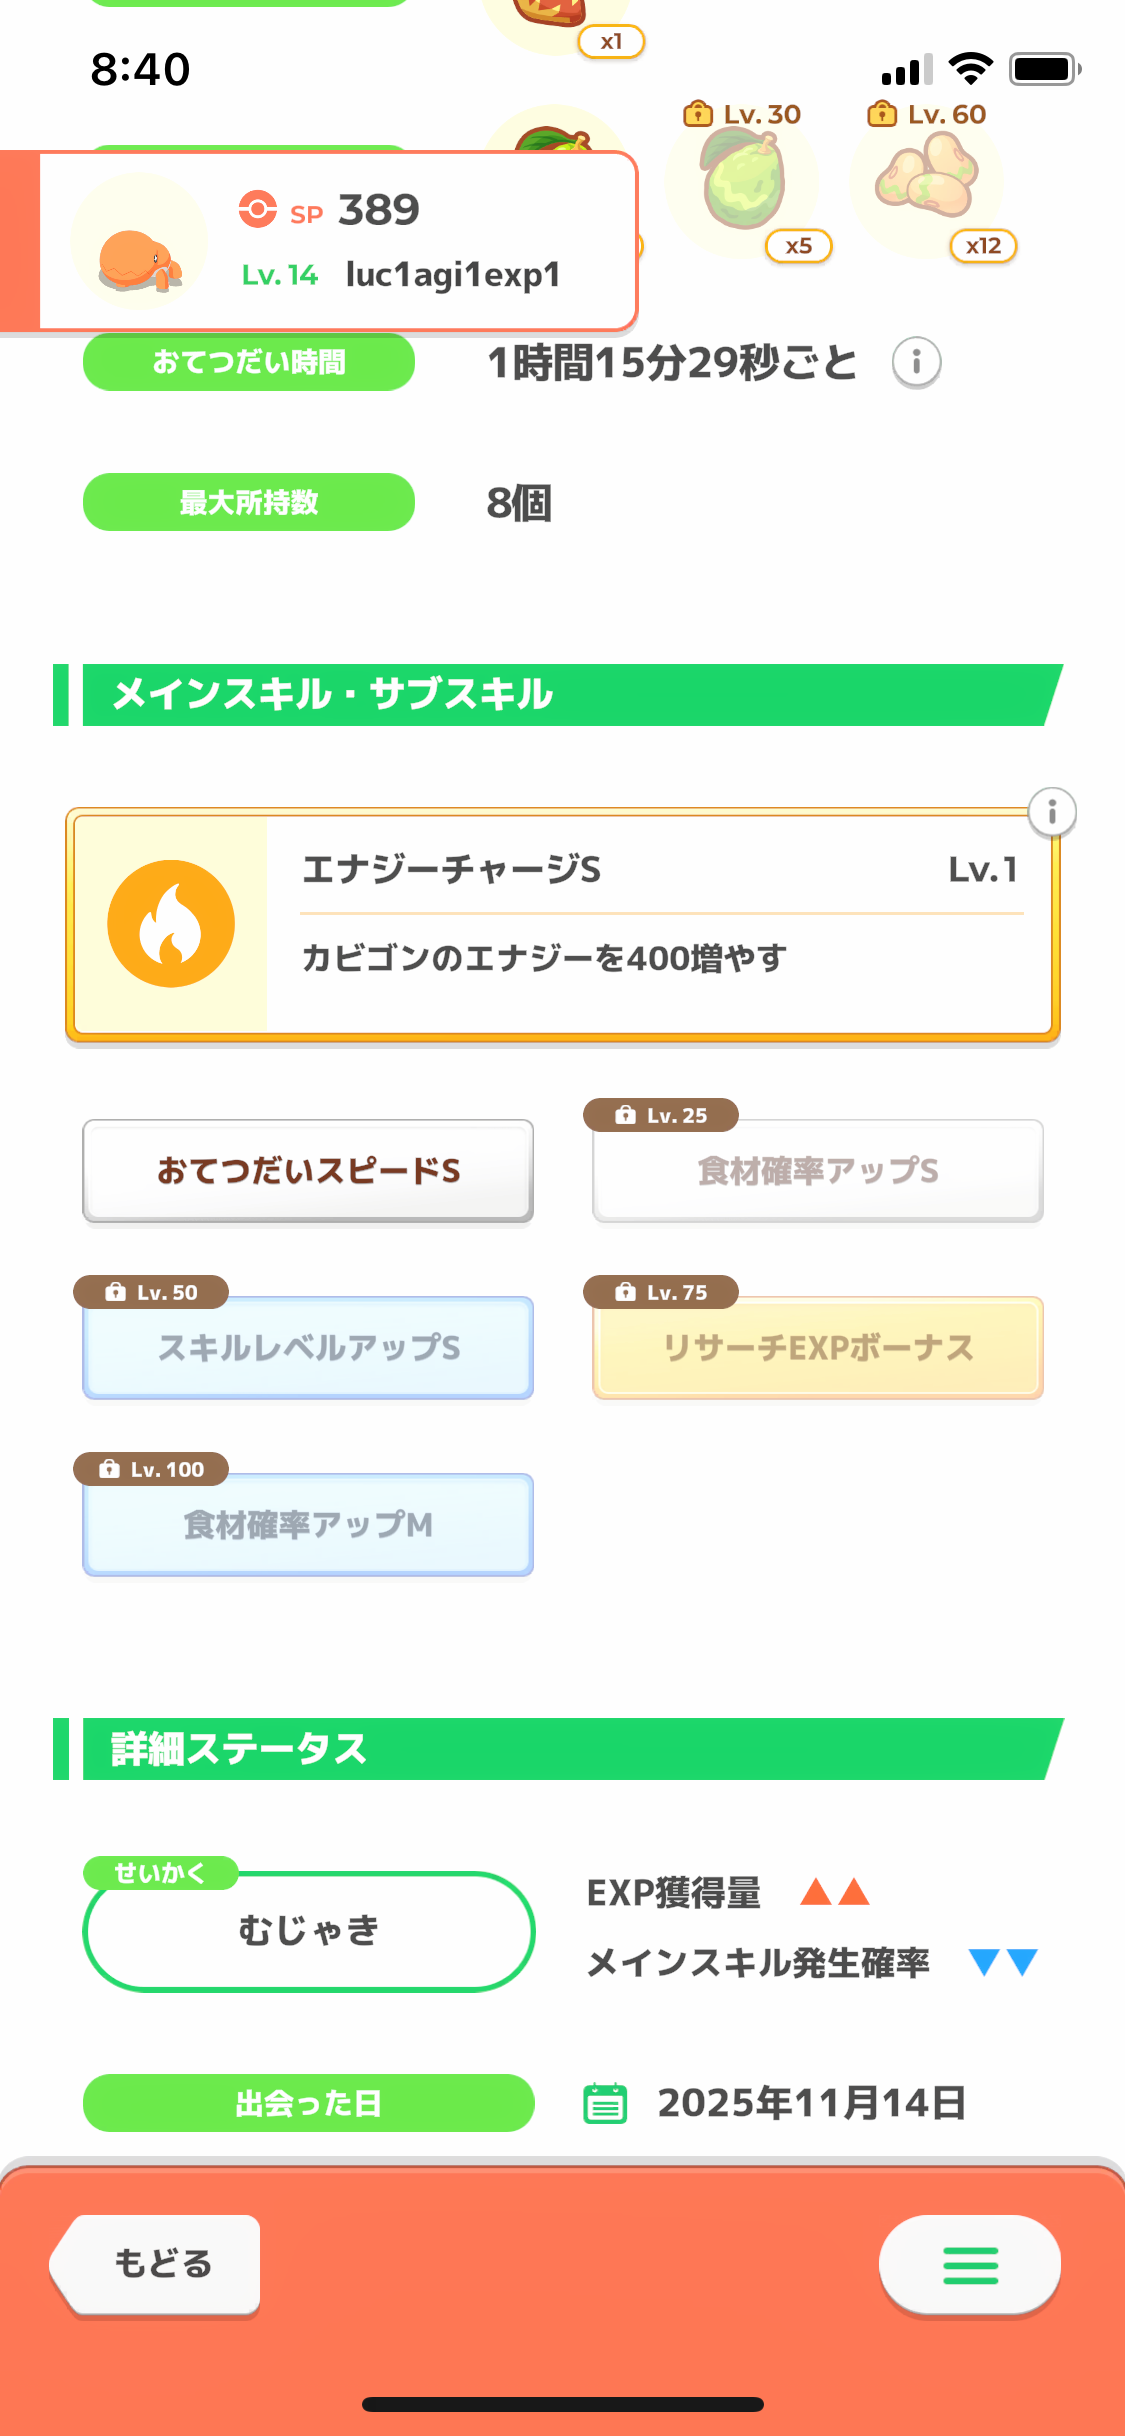Viewport: 1125px width, 2436px height.
Task: Tap locked スキルレベルアップS sub skill
Action: (x=308, y=1348)
